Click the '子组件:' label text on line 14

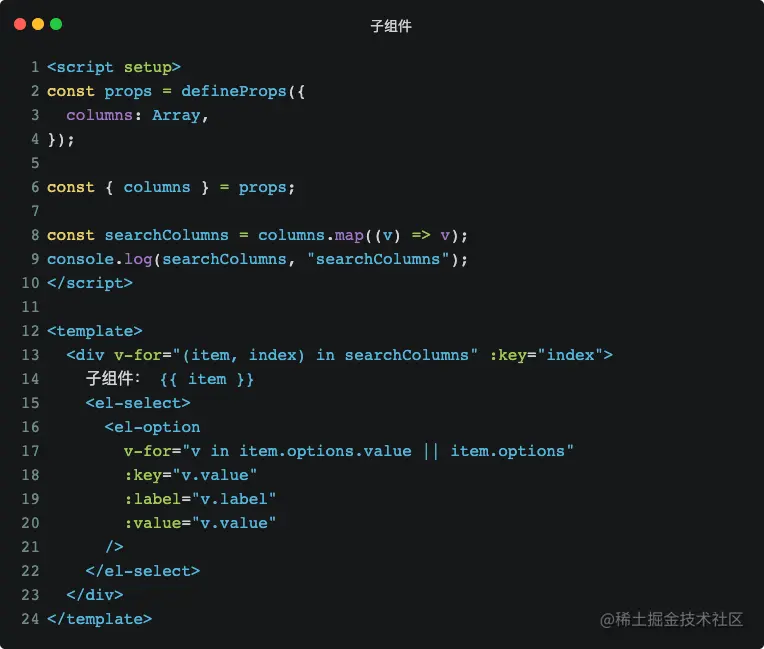click(x=113, y=379)
